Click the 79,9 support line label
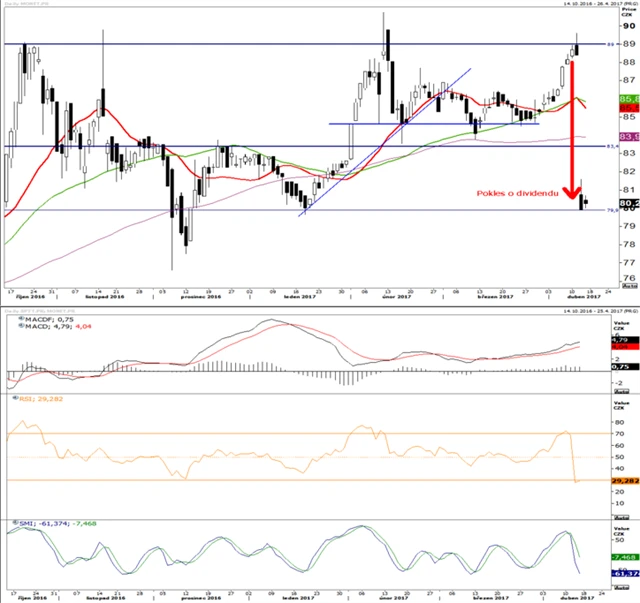 pyautogui.click(x=613, y=210)
